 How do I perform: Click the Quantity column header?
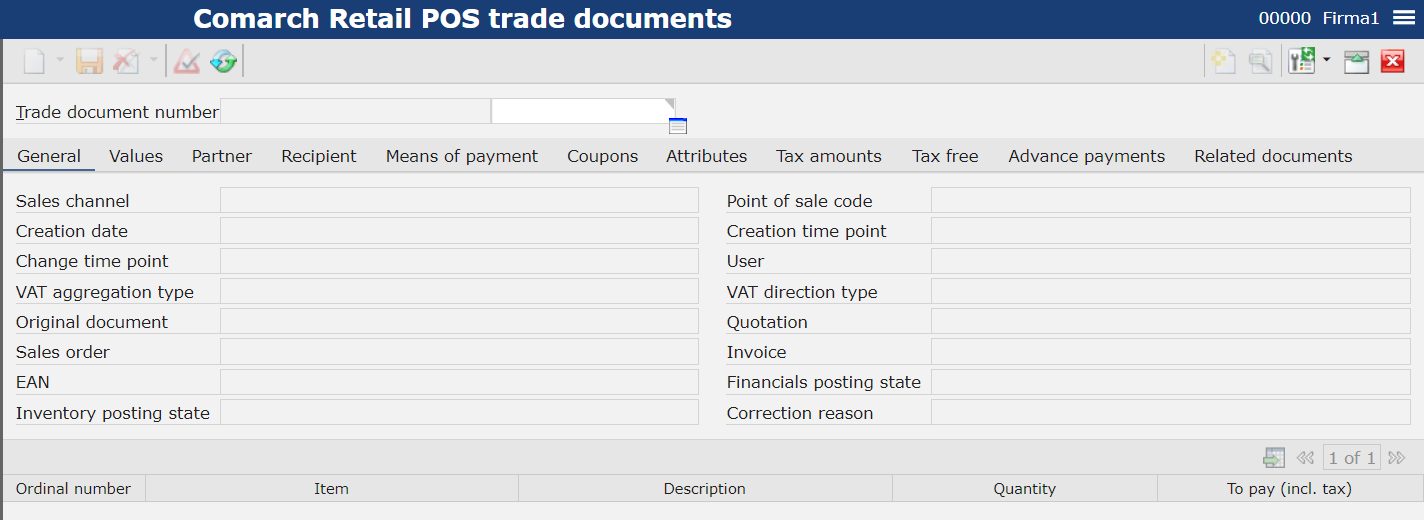1025,489
